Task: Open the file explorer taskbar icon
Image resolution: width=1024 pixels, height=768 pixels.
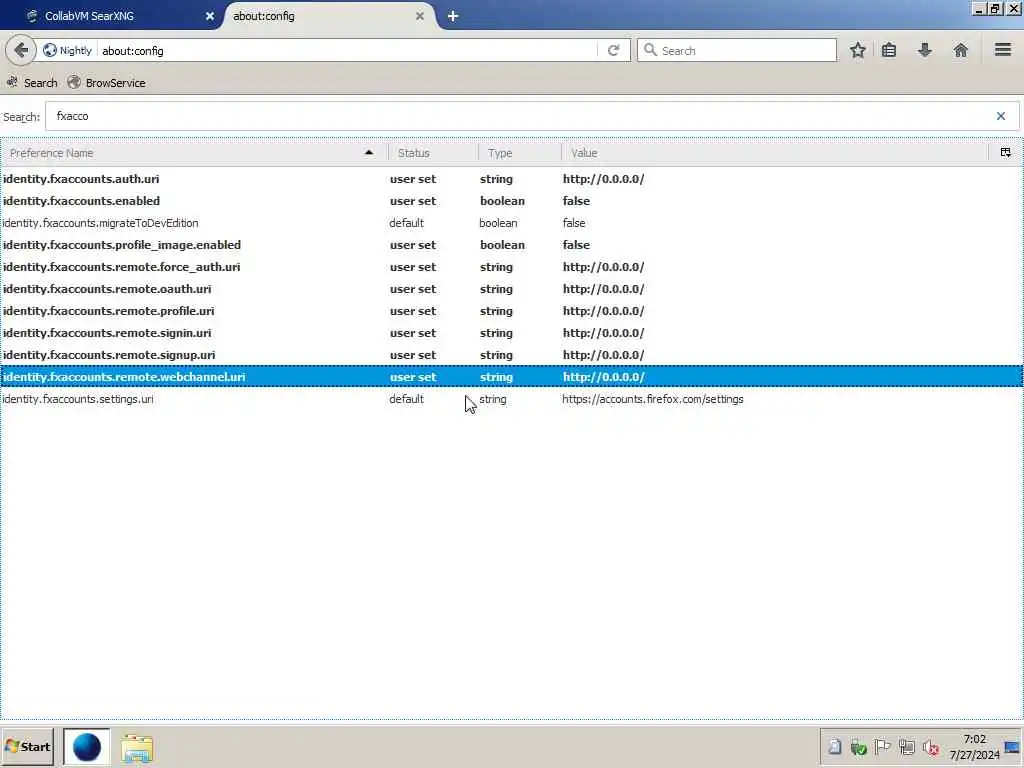Action: pyautogui.click(x=136, y=748)
